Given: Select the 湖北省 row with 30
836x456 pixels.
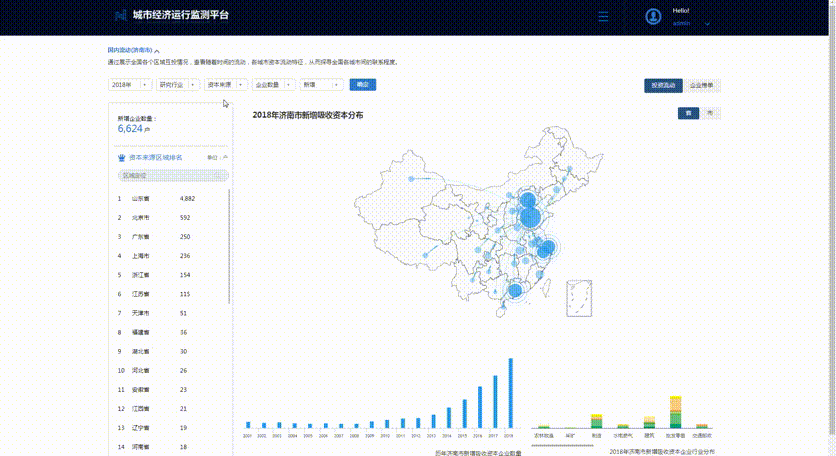Looking at the screenshot, I should [x=171, y=351].
